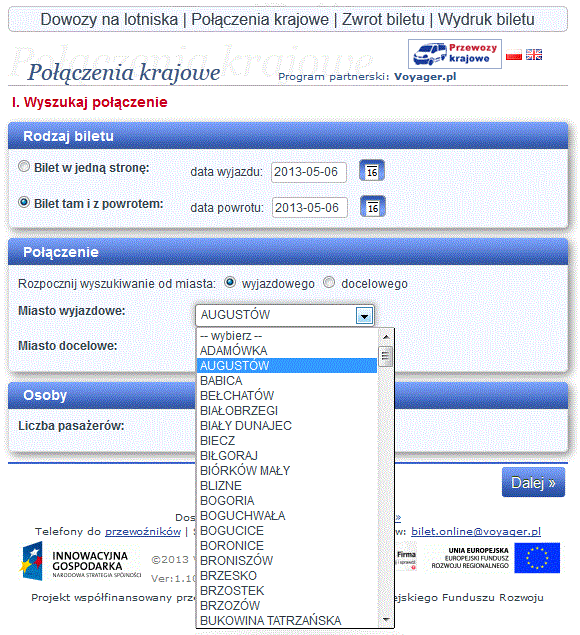Click the Przewozy krajowe logo
The height and width of the screenshot is (635, 580).
tap(454, 53)
